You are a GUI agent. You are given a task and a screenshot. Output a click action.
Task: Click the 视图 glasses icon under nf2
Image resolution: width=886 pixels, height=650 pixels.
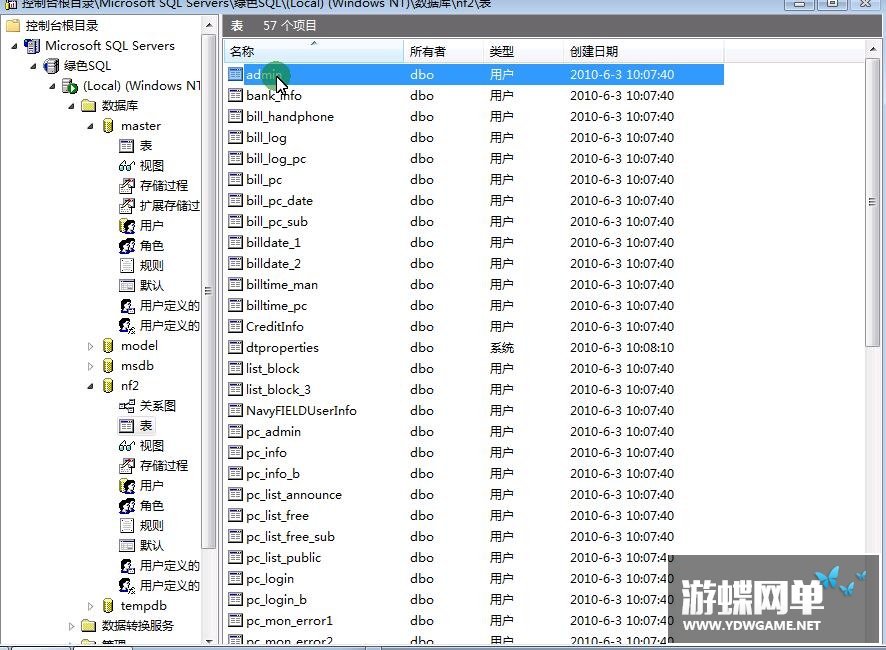(x=127, y=446)
